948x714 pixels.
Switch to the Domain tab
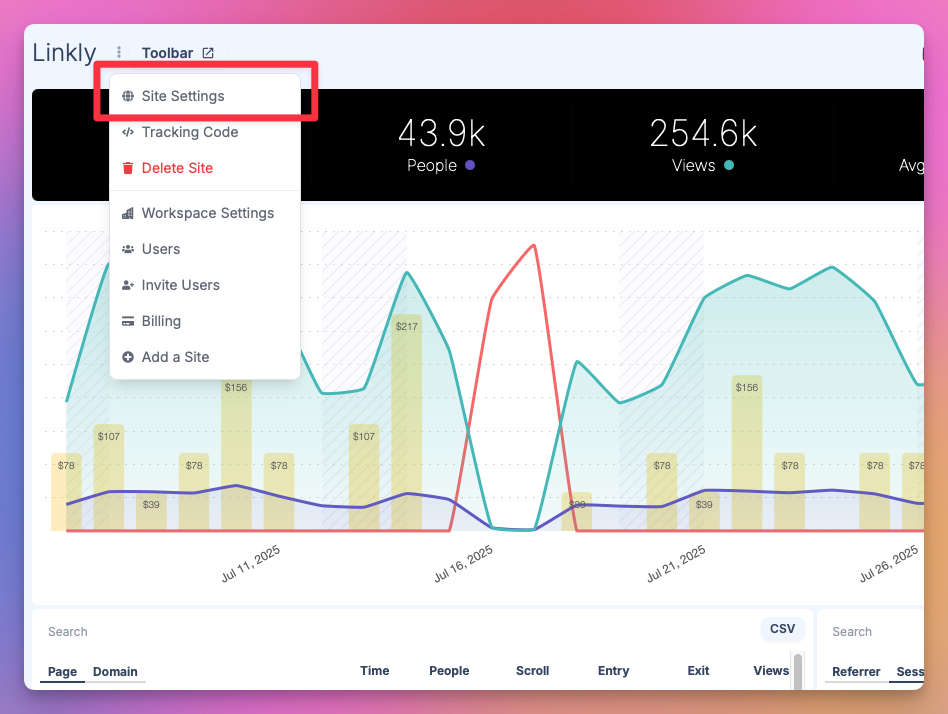(115, 671)
